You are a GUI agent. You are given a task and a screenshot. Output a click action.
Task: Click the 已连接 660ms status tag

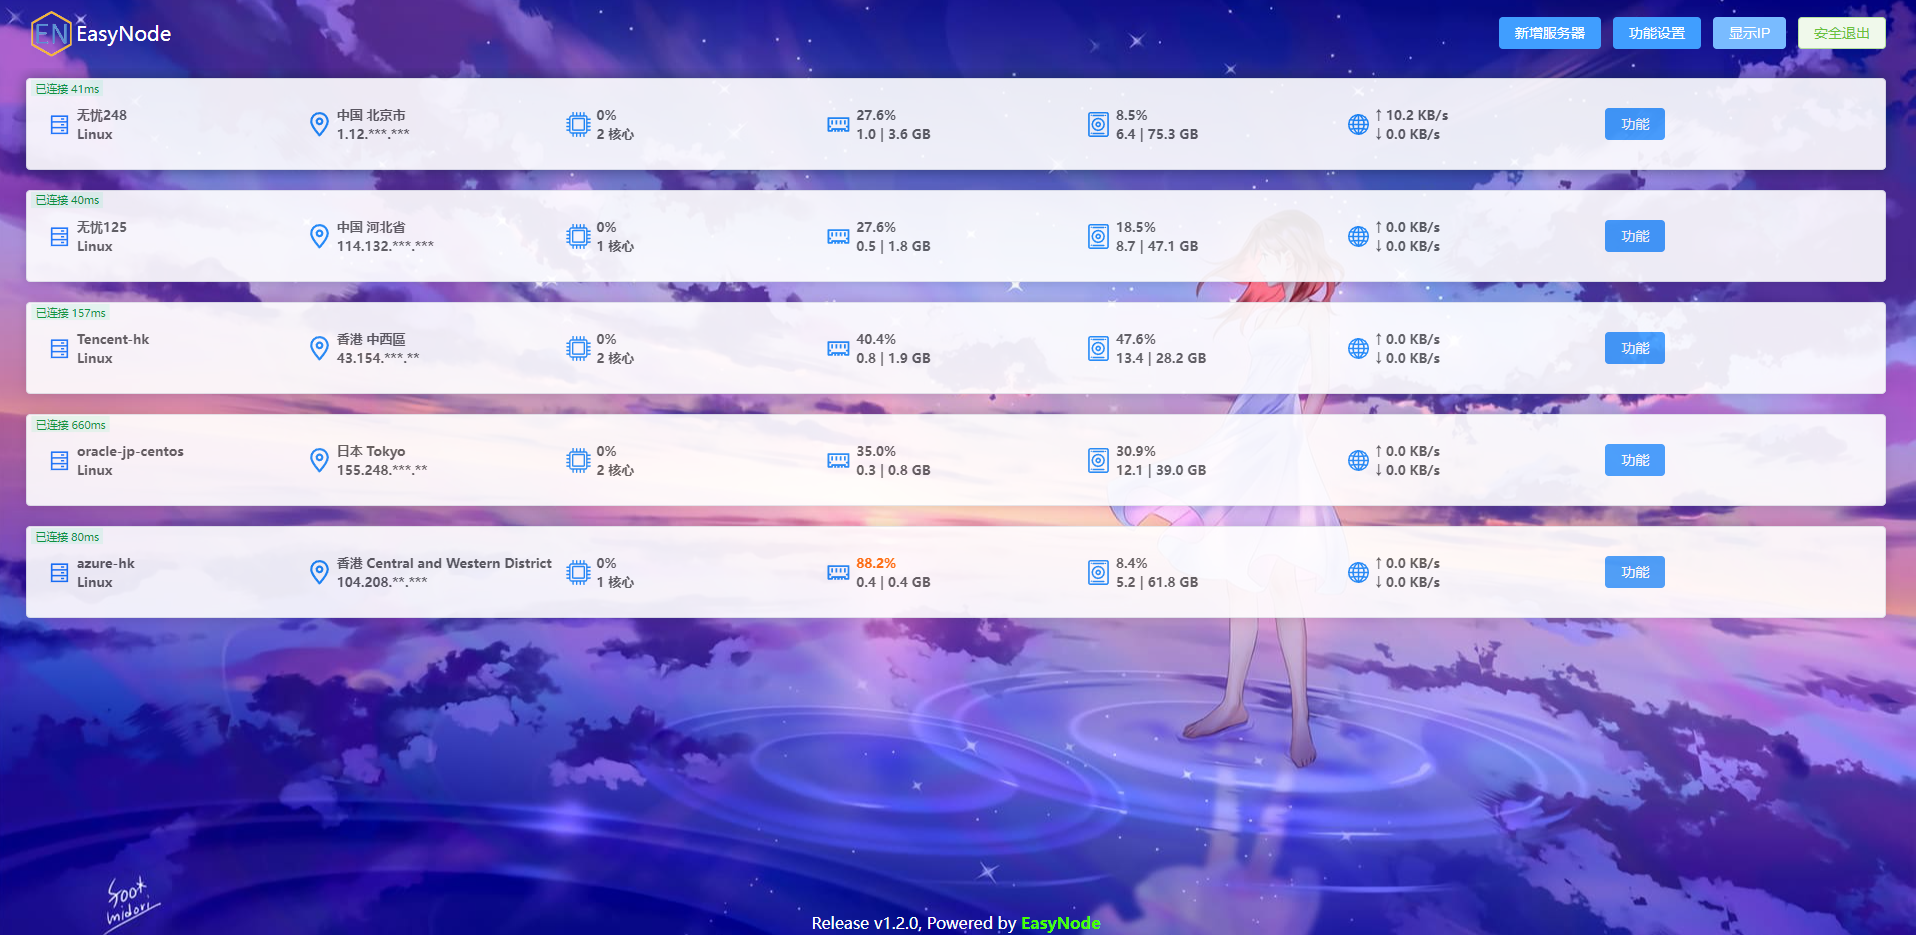70,425
